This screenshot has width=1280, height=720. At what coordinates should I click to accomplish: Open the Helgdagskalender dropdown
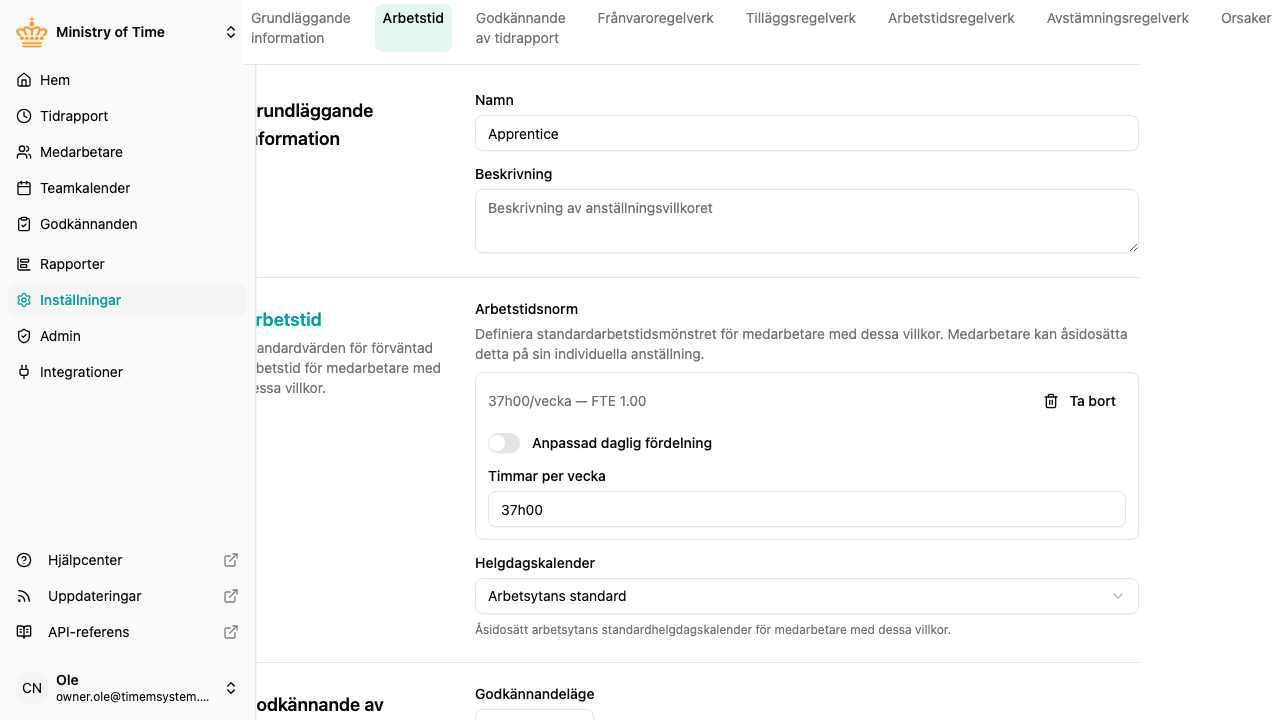tap(807, 596)
